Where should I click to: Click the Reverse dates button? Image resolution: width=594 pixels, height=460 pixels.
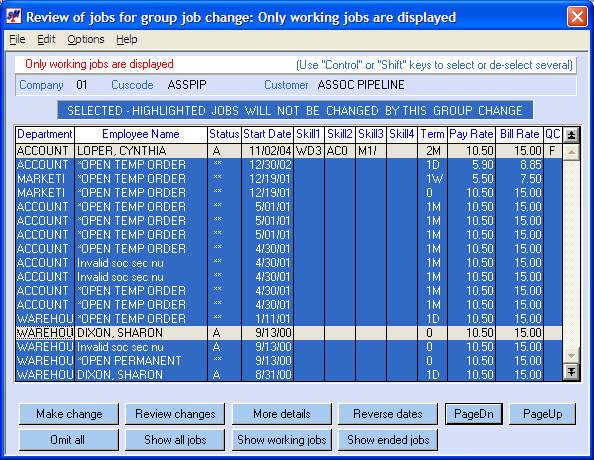pos(388,414)
